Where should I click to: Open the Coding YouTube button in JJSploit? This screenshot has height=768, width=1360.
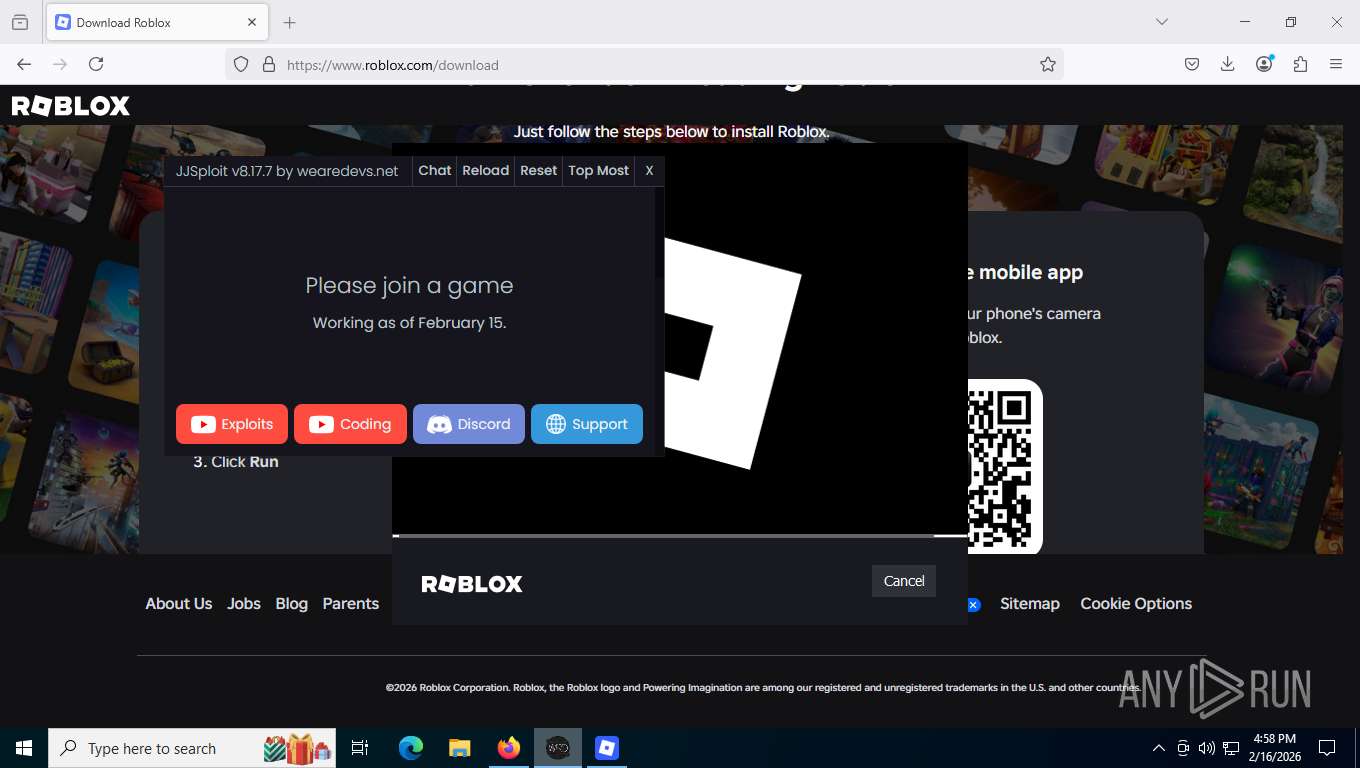pyautogui.click(x=350, y=424)
